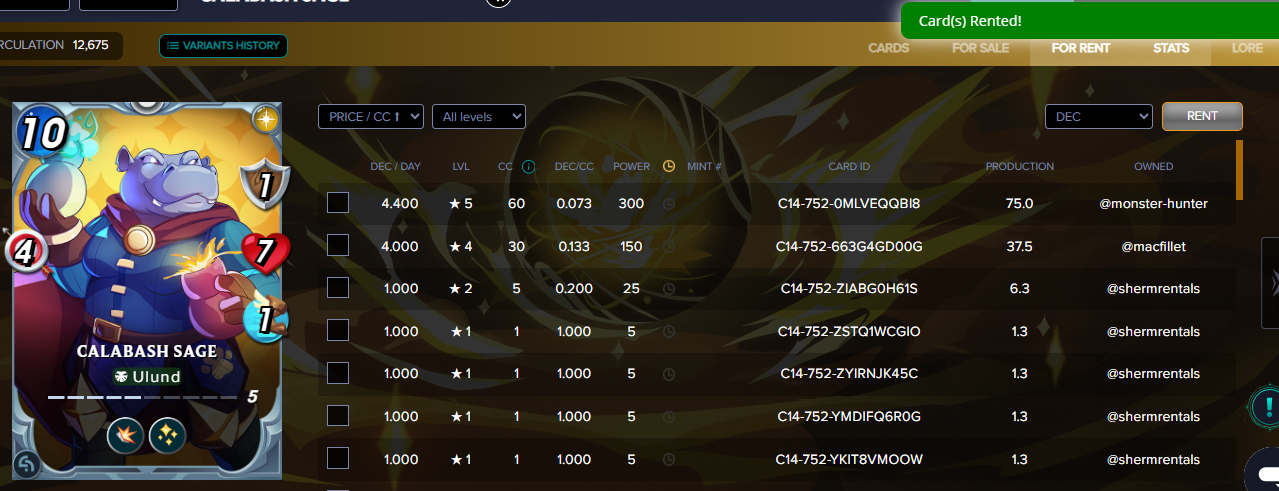Check the box for card C14-752-663G4GD00G
1279x491 pixels.
[338, 245]
